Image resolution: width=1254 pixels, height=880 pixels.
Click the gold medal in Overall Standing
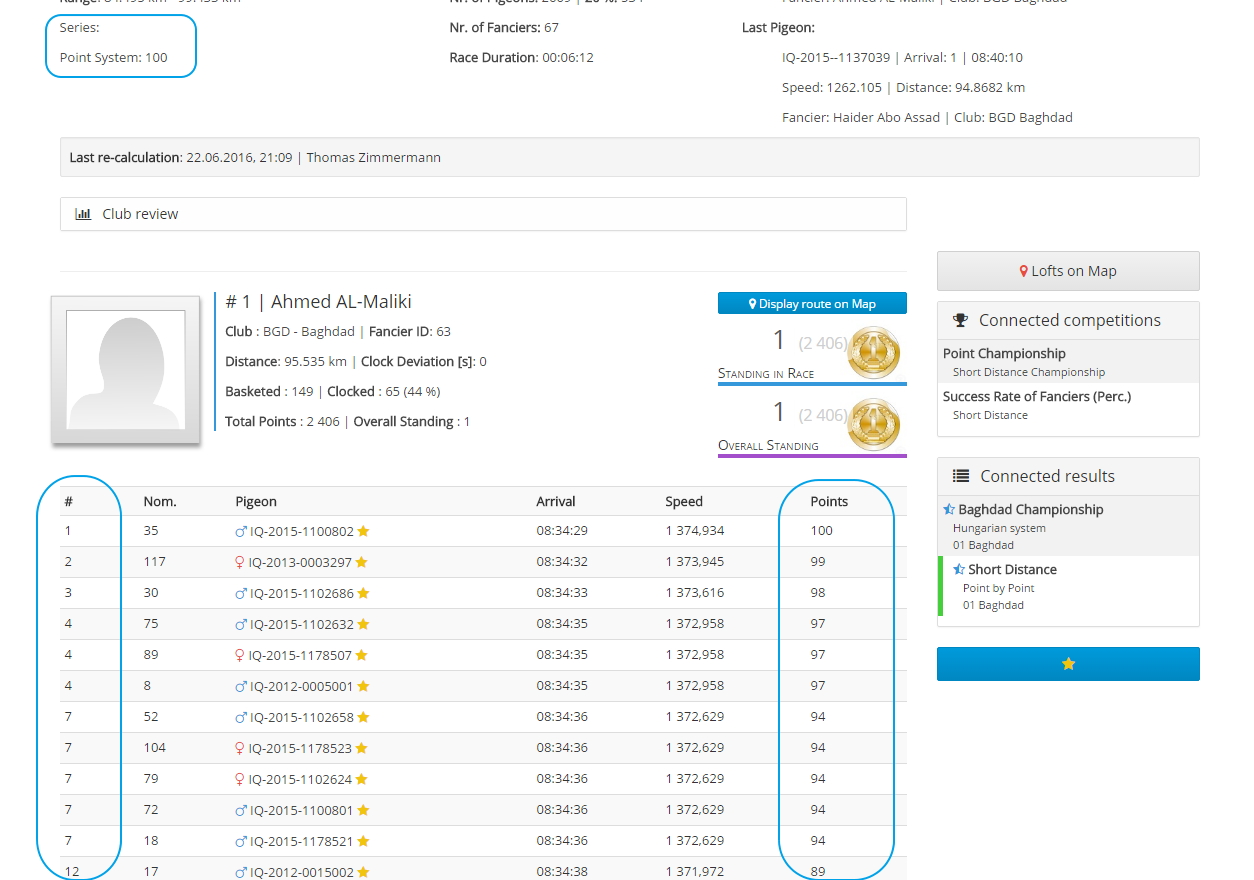click(873, 424)
